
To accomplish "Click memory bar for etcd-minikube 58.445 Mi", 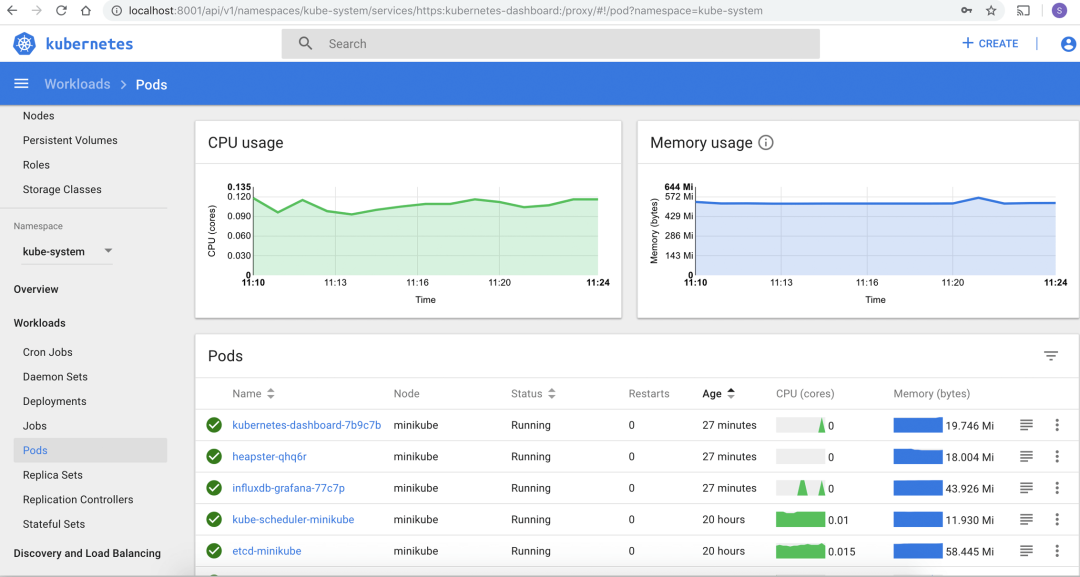I will (917, 551).
